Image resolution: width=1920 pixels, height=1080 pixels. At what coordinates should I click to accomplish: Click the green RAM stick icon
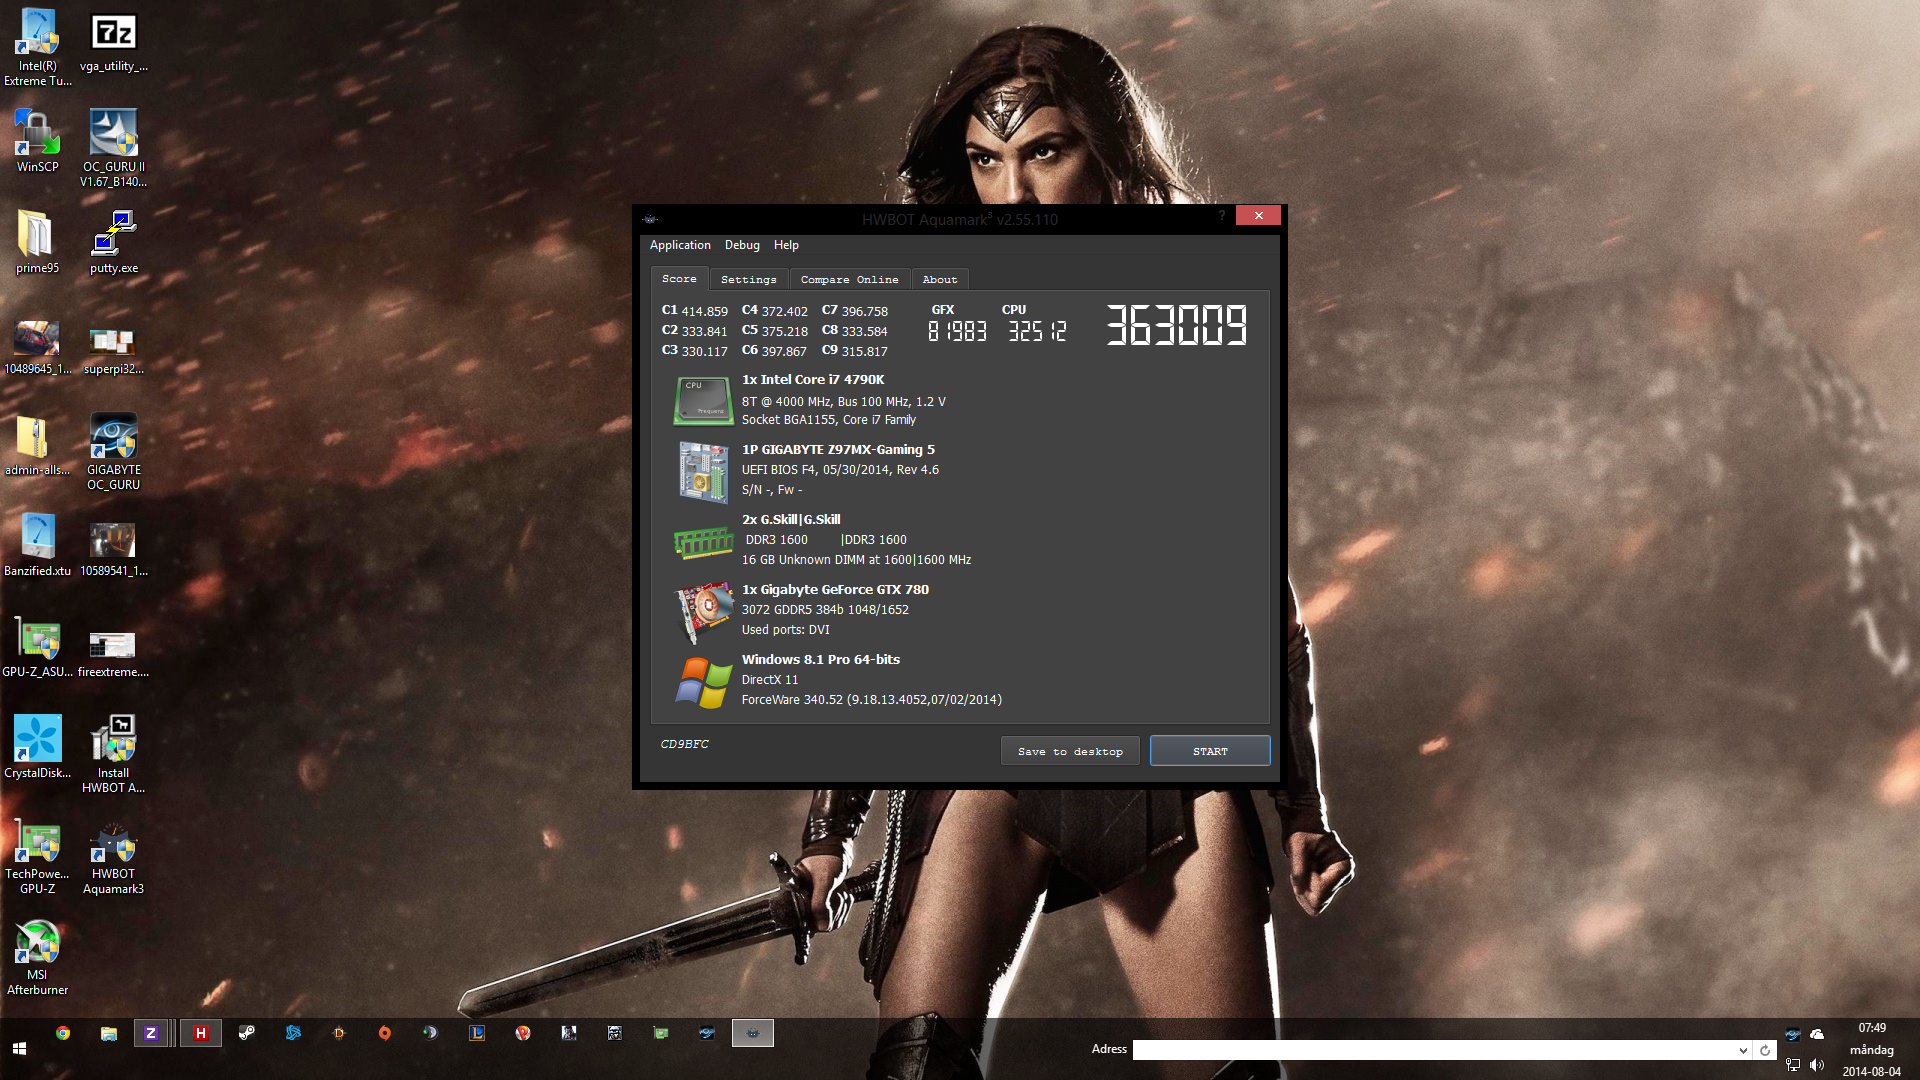(703, 542)
